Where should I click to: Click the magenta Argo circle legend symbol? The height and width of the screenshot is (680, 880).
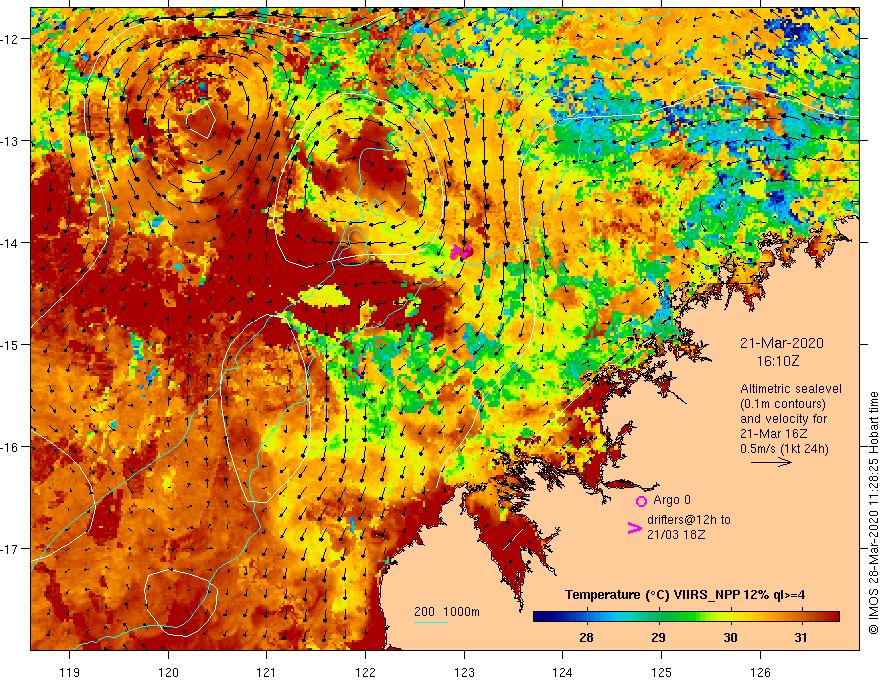pyautogui.click(x=641, y=501)
